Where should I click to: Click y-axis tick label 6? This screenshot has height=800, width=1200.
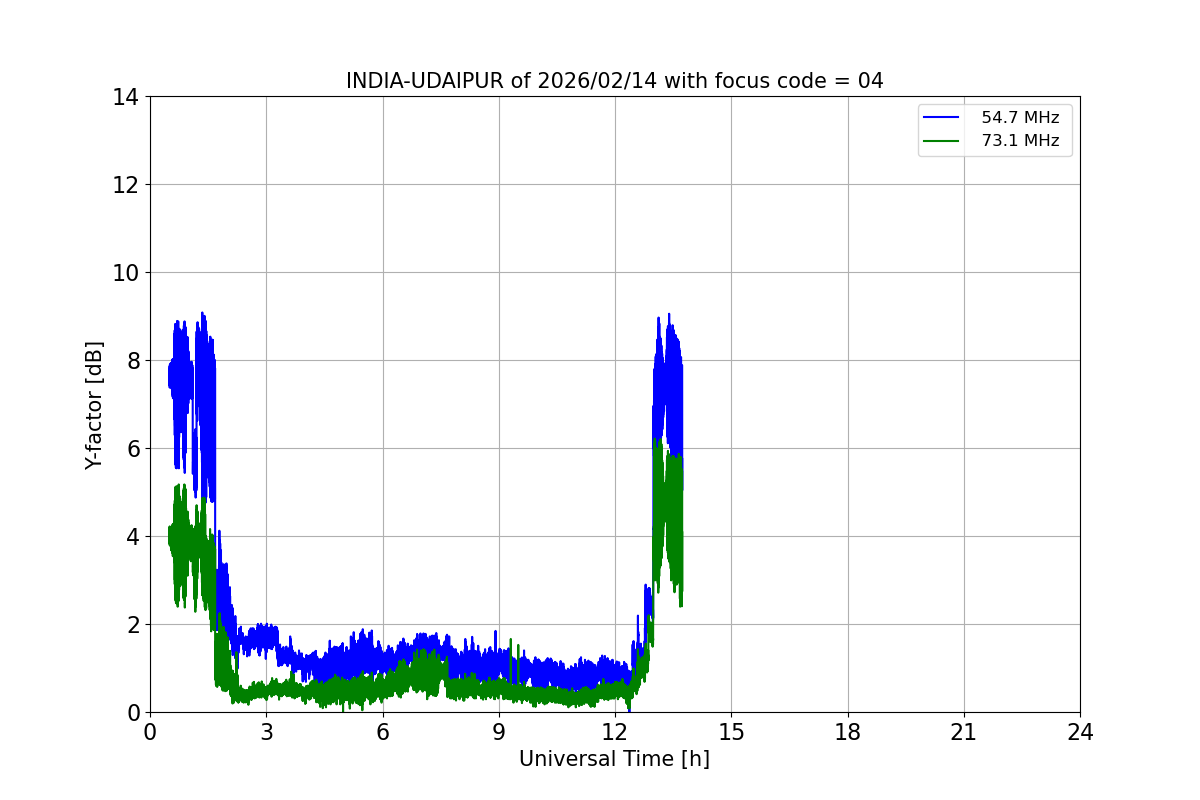pos(133,449)
